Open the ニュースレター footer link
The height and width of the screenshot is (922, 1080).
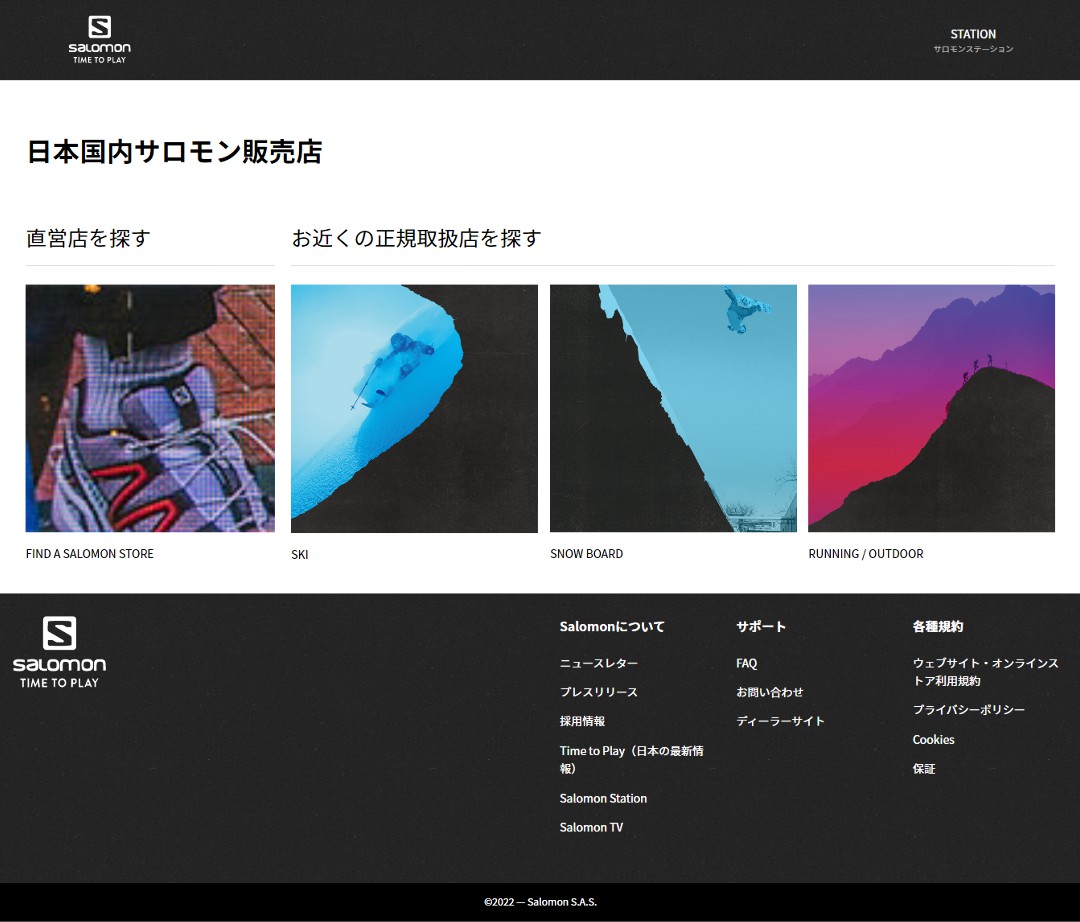coord(599,663)
